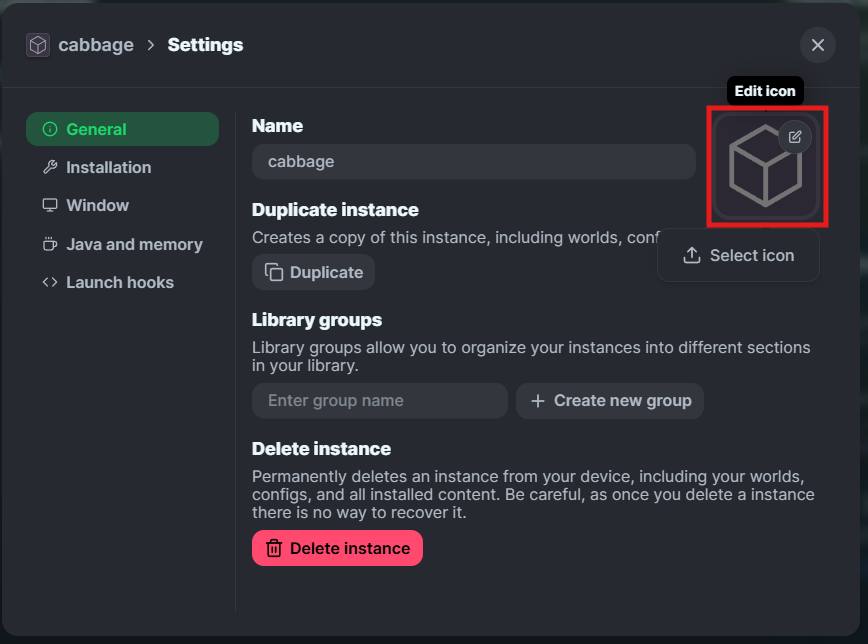Viewport: 868px width, 644px height.
Task: Choose Select icon from the popup menu
Action: pyautogui.click(x=738, y=255)
